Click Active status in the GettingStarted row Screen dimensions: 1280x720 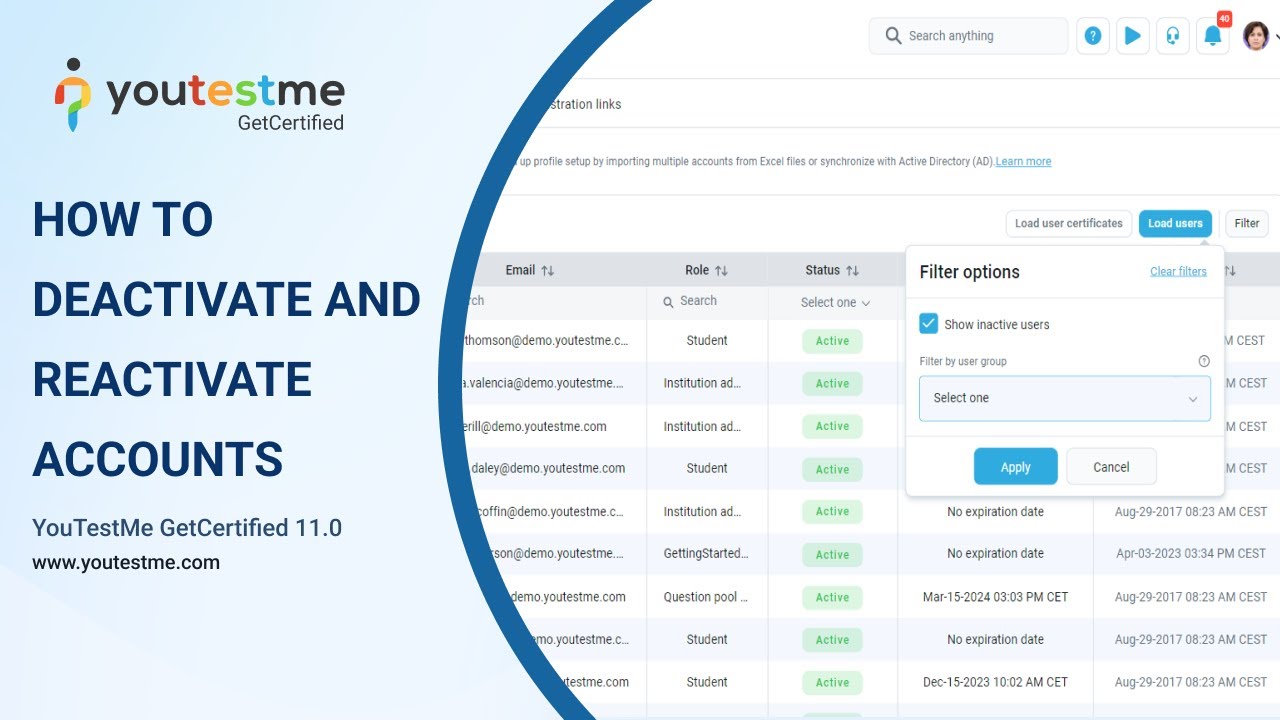click(x=832, y=554)
